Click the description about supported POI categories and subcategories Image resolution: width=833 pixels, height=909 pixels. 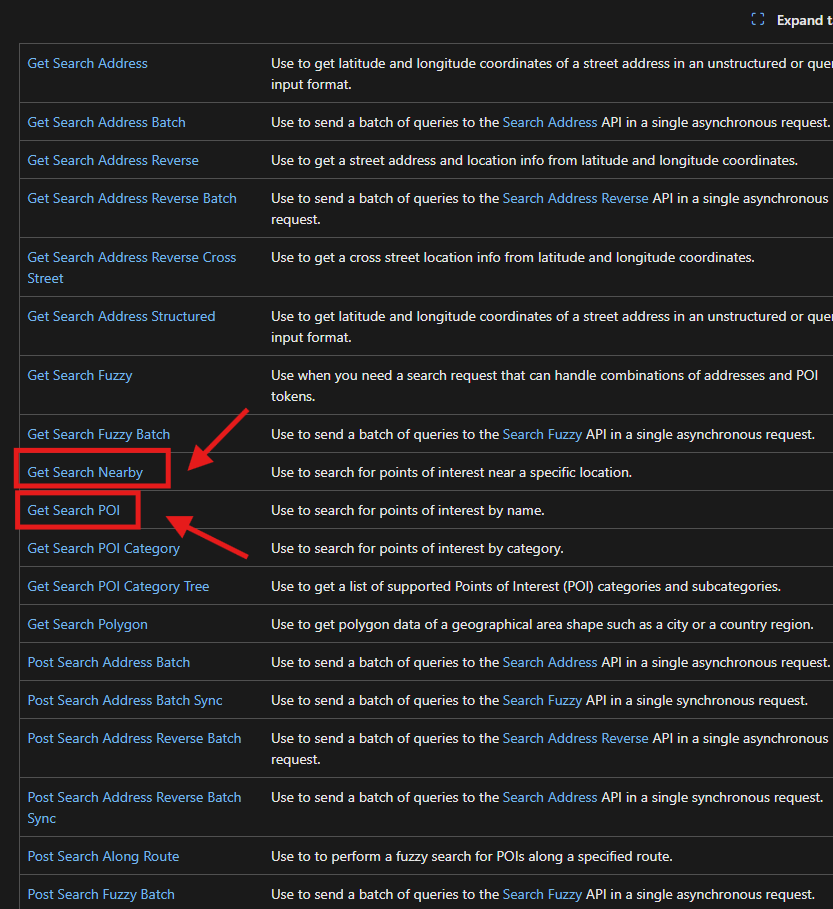(526, 586)
